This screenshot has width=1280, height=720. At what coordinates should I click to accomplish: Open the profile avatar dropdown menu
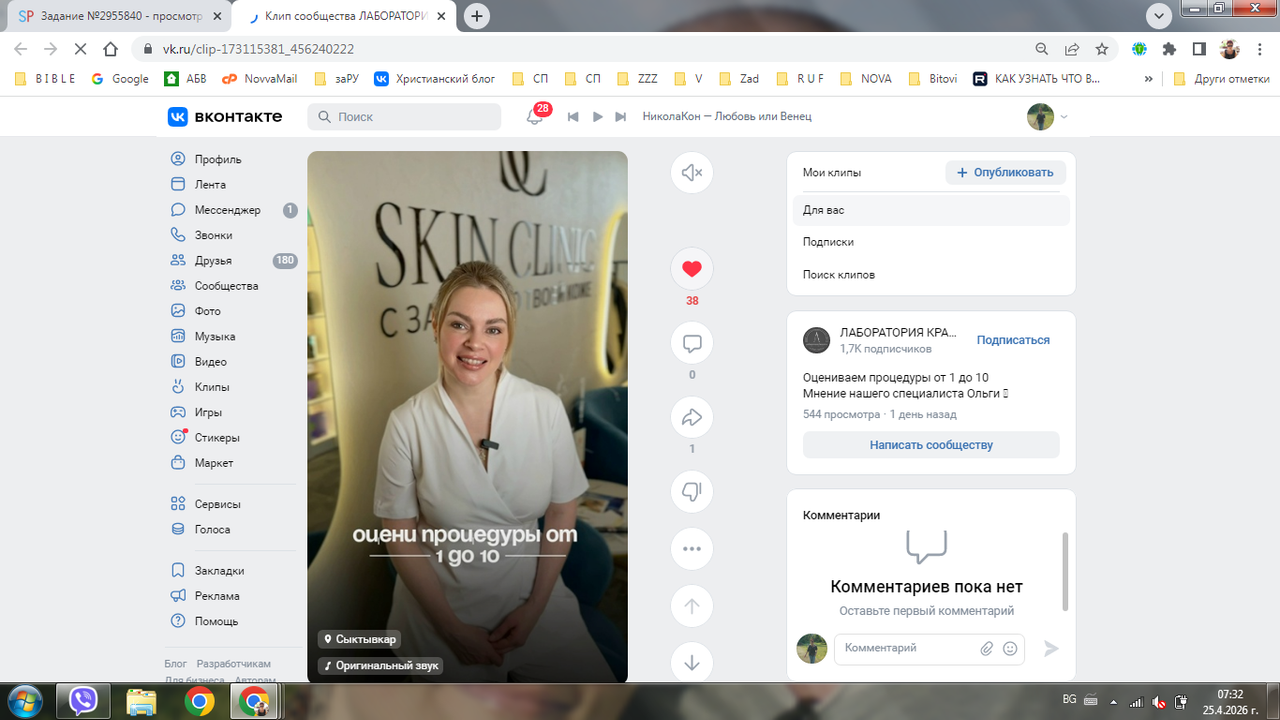pos(1048,116)
